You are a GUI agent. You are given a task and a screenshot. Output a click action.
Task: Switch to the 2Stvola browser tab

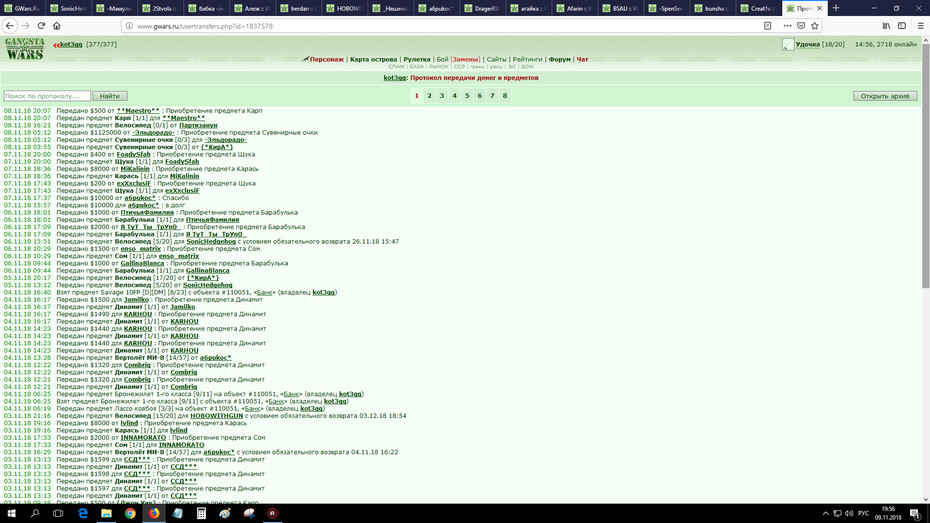point(161,8)
